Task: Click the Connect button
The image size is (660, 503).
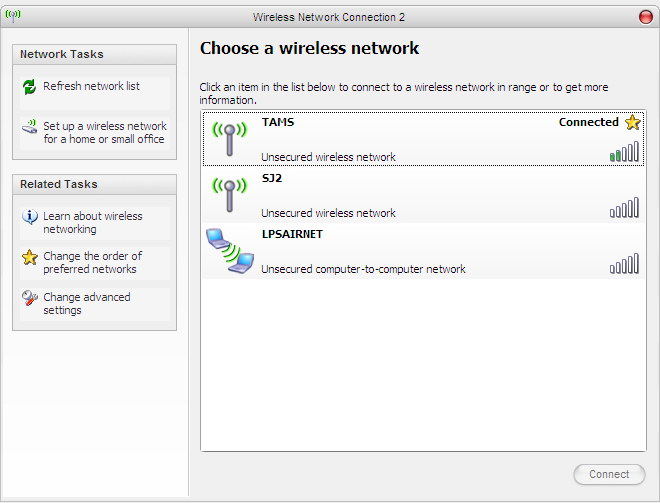Action: click(x=609, y=474)
